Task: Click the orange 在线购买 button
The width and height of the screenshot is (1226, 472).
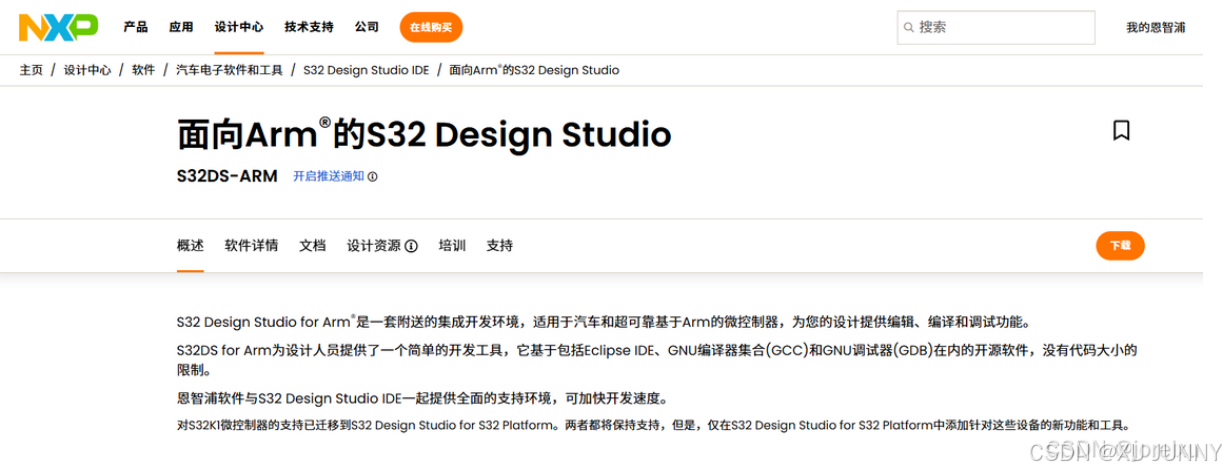Action: pyautogui.click(x=431, y=28)
